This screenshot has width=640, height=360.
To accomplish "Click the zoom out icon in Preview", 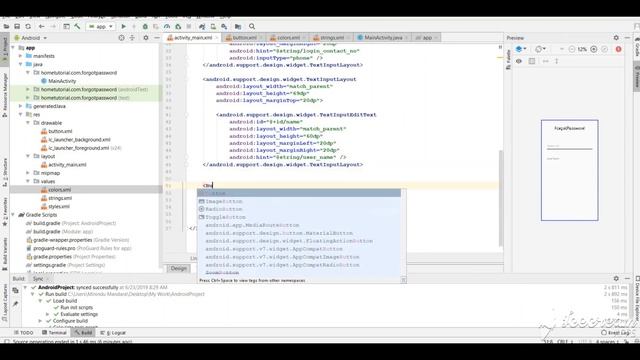I will (572, 49).
